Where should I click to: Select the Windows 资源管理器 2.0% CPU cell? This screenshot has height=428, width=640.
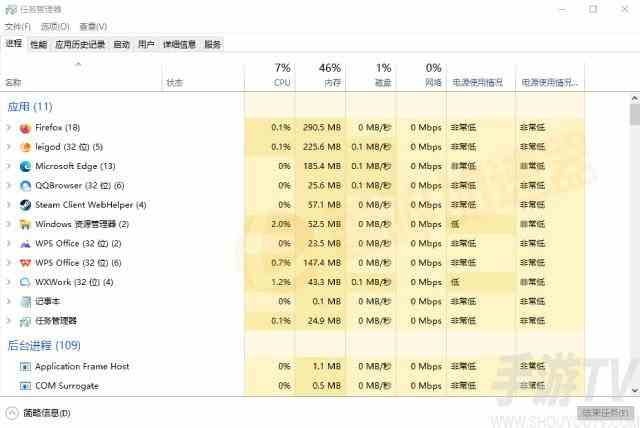coord(270,224)
